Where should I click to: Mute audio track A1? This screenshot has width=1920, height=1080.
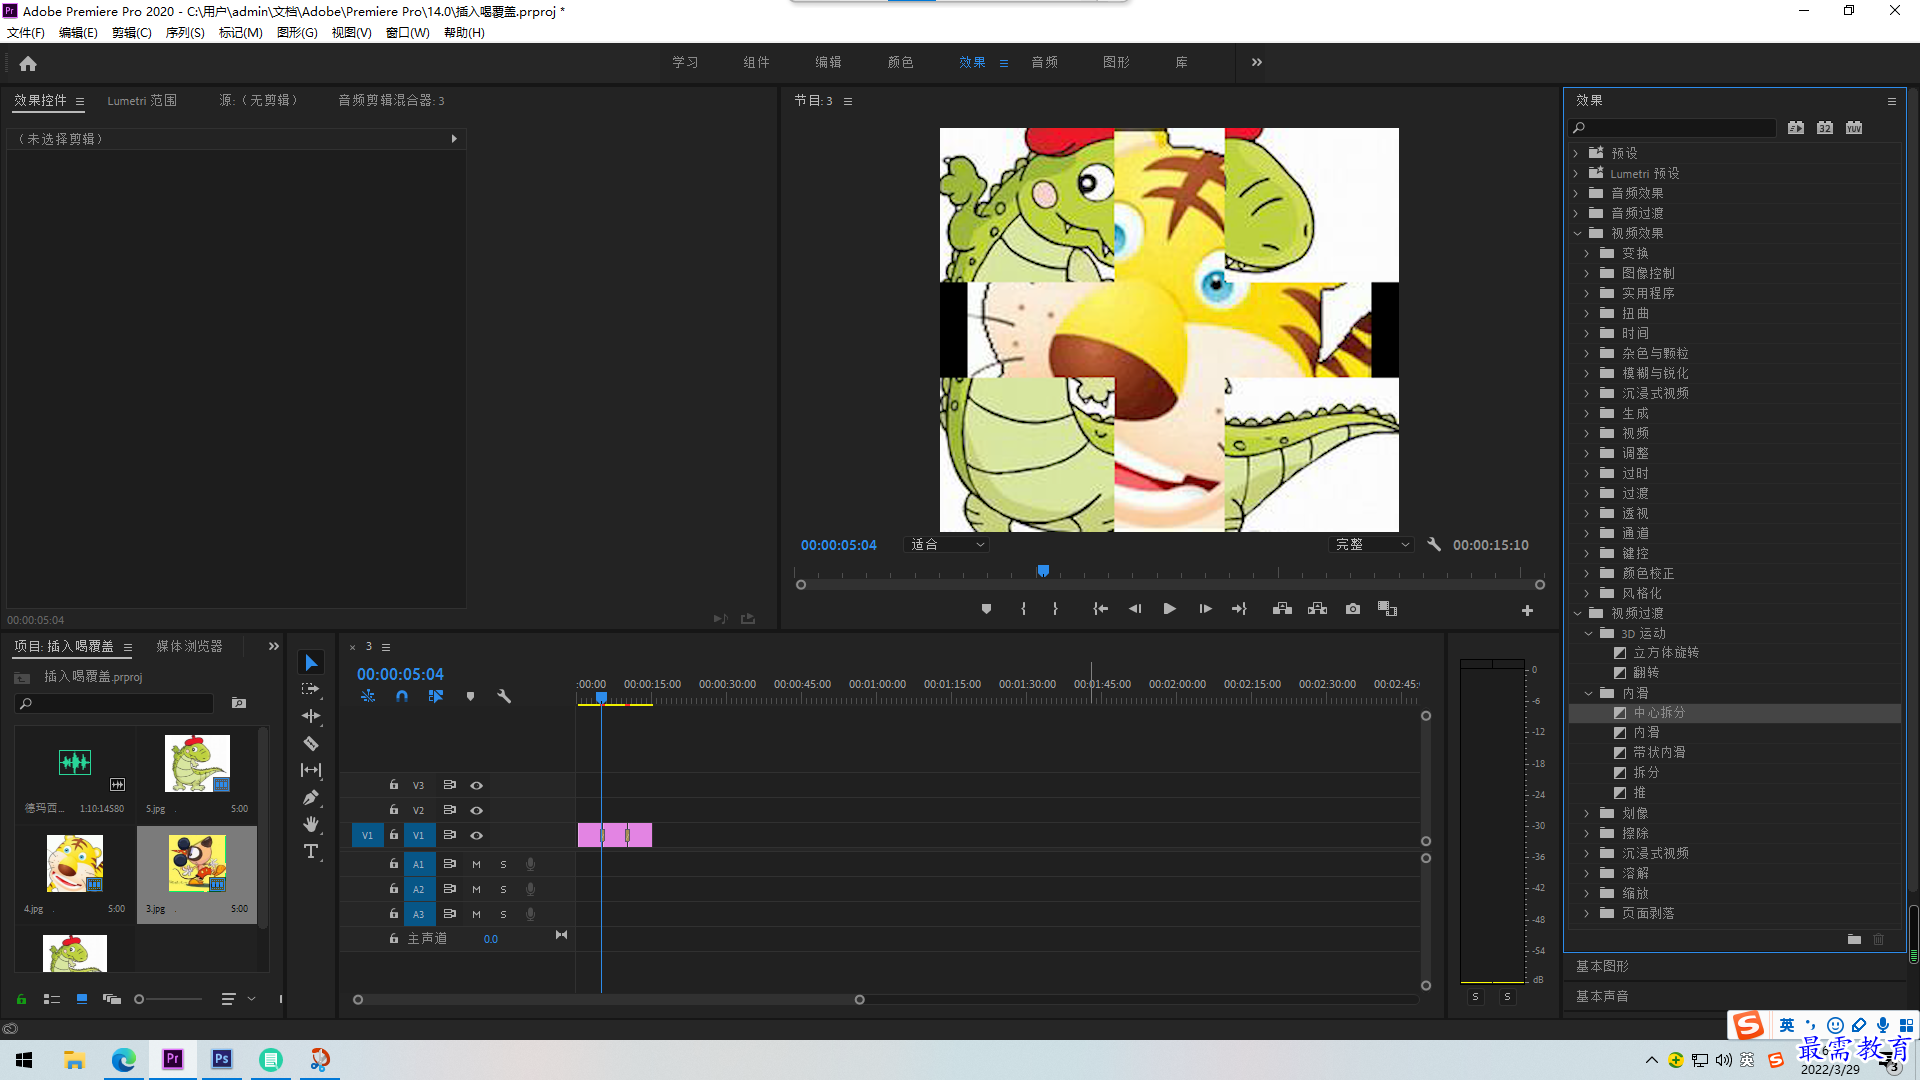pos(476,864)
